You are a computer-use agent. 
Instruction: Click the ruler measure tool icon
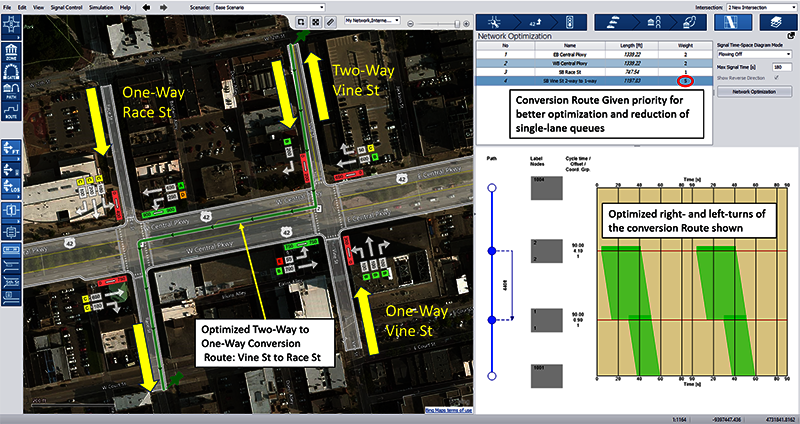331,20
